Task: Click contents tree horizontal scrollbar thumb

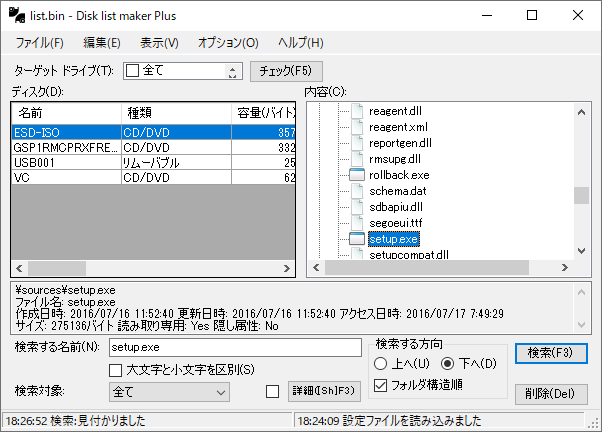Action: pyautogui.click(x=427, y=268)
